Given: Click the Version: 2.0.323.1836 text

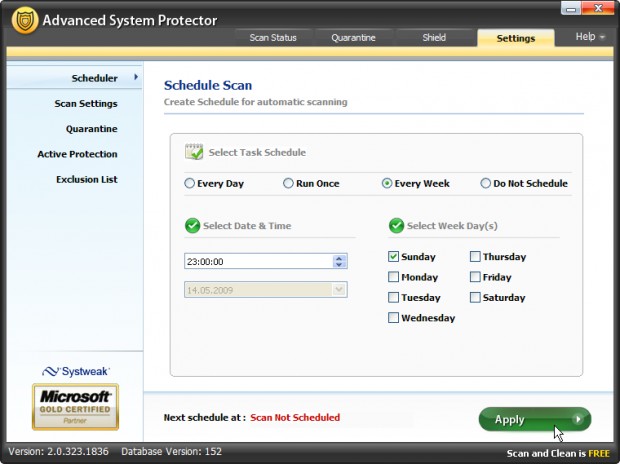Looking at the screenshot, I should click(x=58, y=451).
